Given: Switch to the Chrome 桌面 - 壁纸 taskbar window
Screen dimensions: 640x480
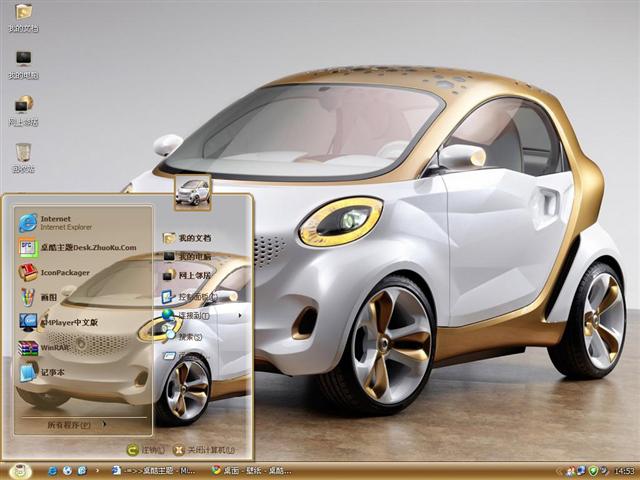Looking at the screenshot, I should click(252, 471).
